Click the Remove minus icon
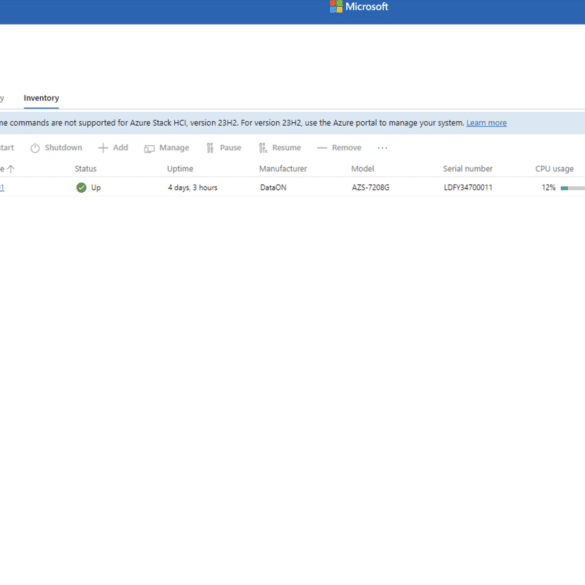585x585 pixels. [322, 148]
